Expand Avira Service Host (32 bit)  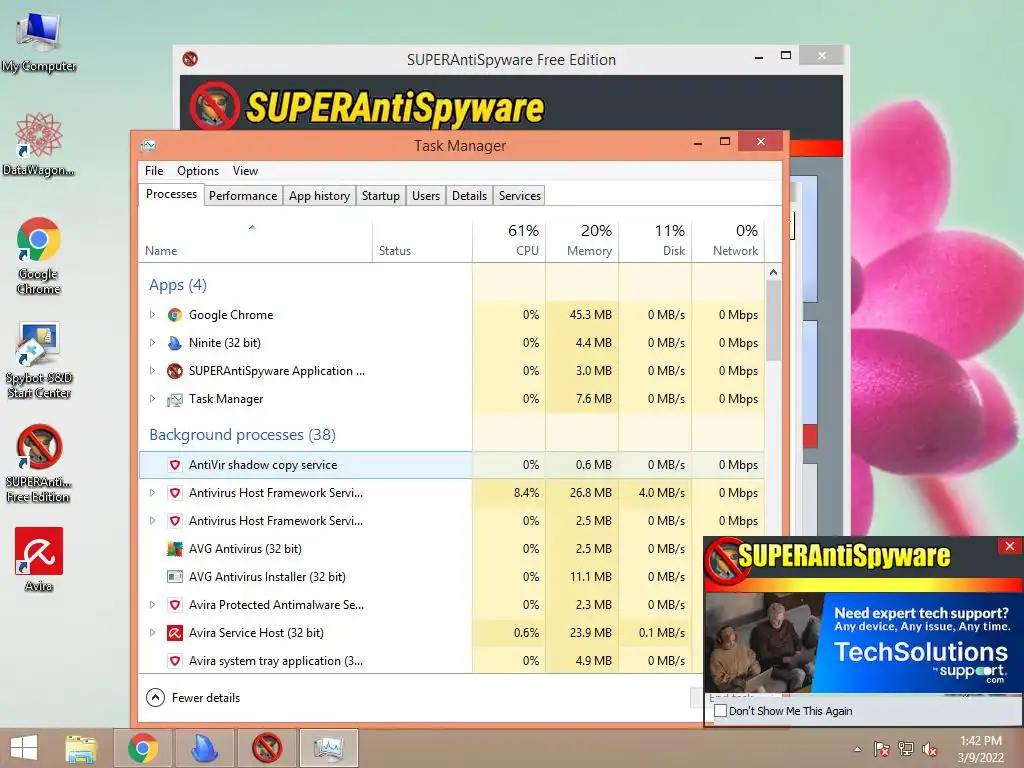(152, 633)
